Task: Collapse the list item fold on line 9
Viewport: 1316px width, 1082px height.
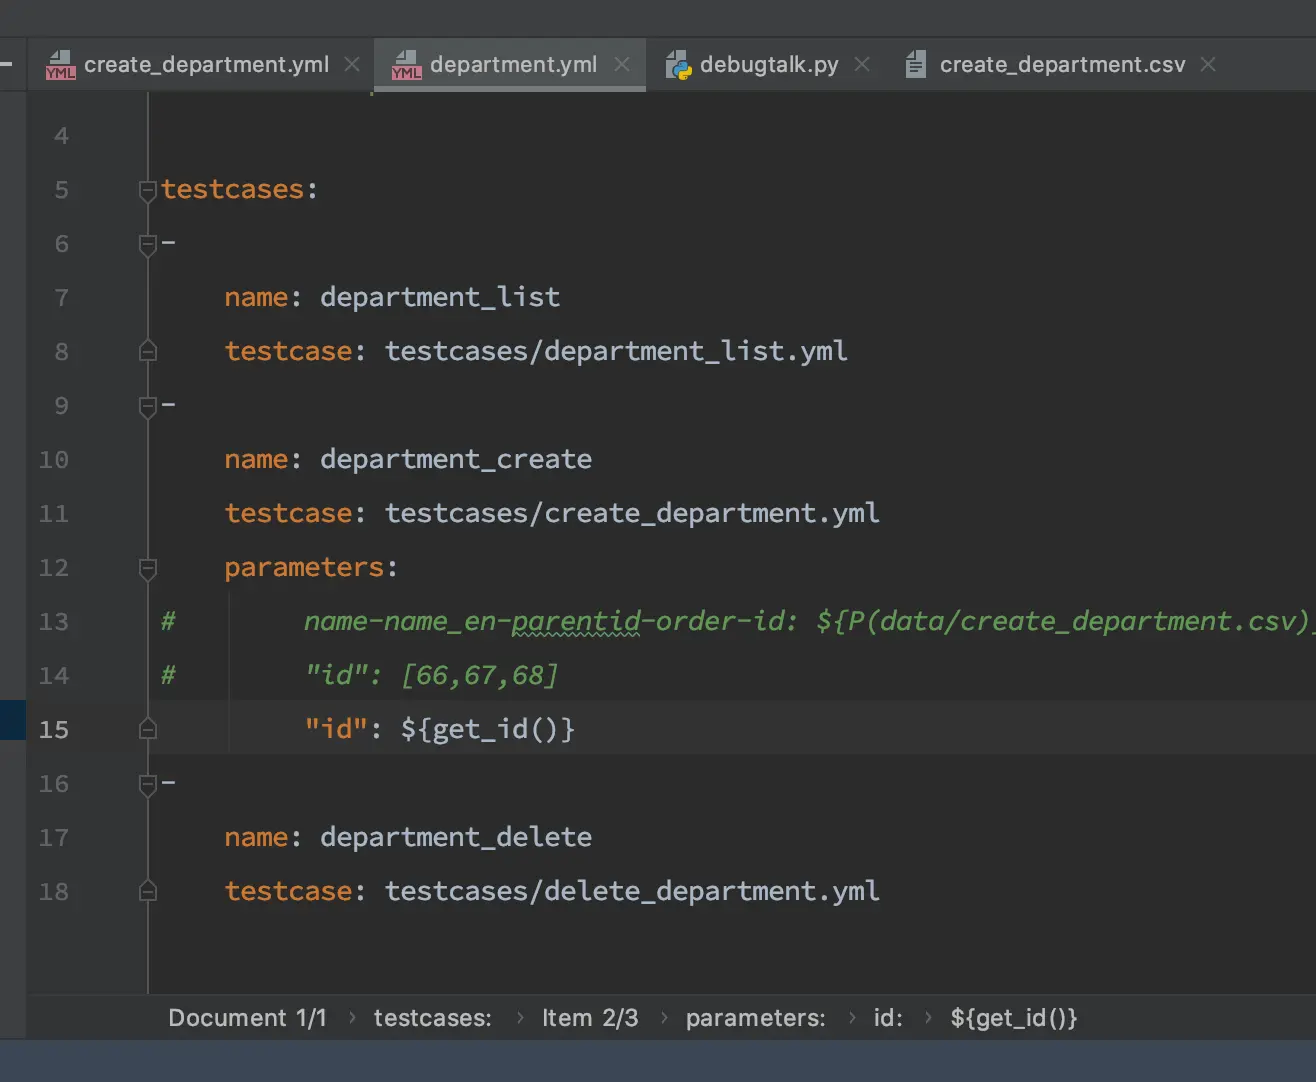Action: [x=148, y=406]
